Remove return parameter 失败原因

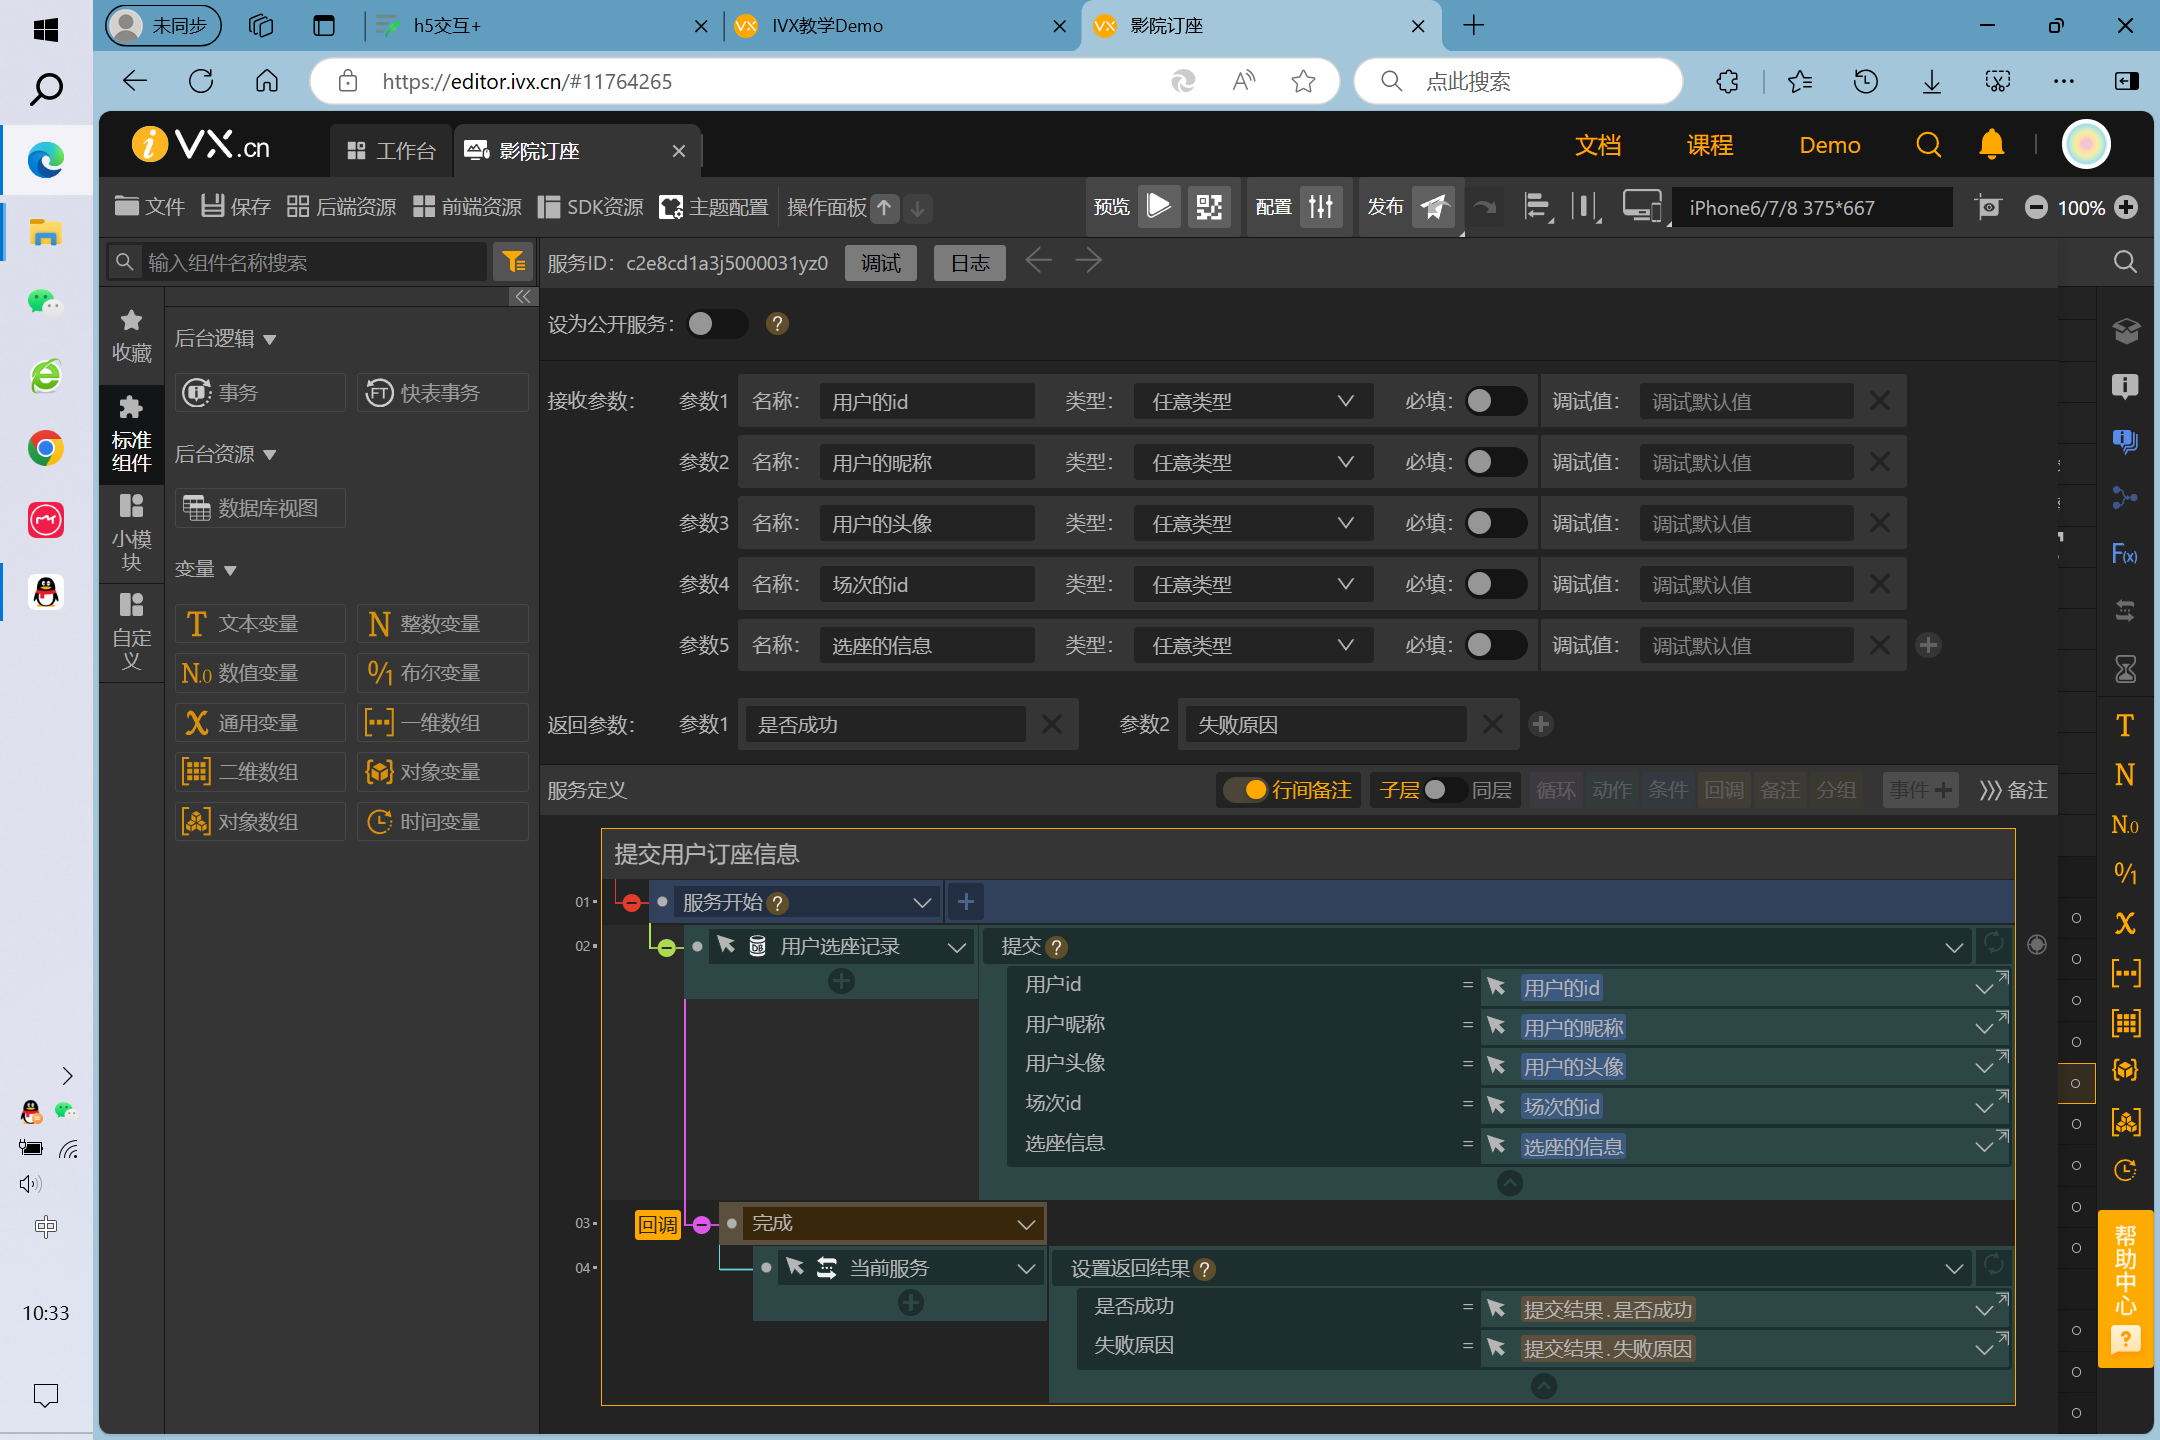pos(1493,724)
